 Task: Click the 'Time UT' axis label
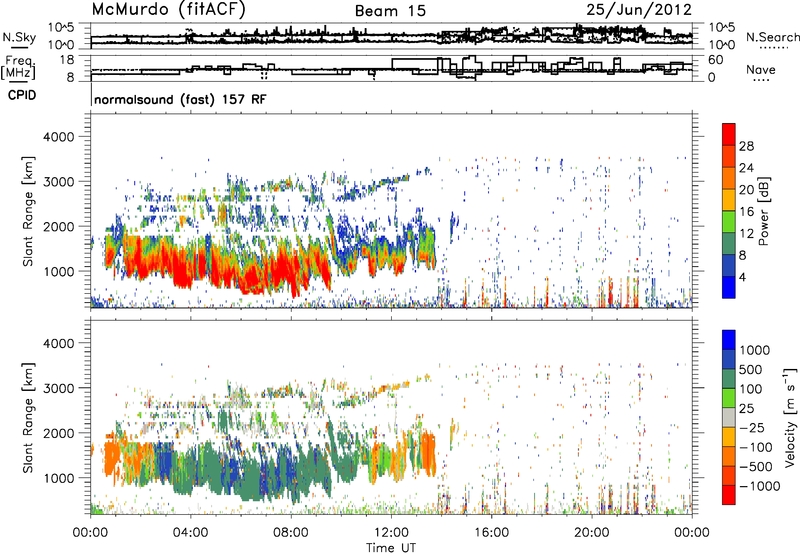coord(391,547)
